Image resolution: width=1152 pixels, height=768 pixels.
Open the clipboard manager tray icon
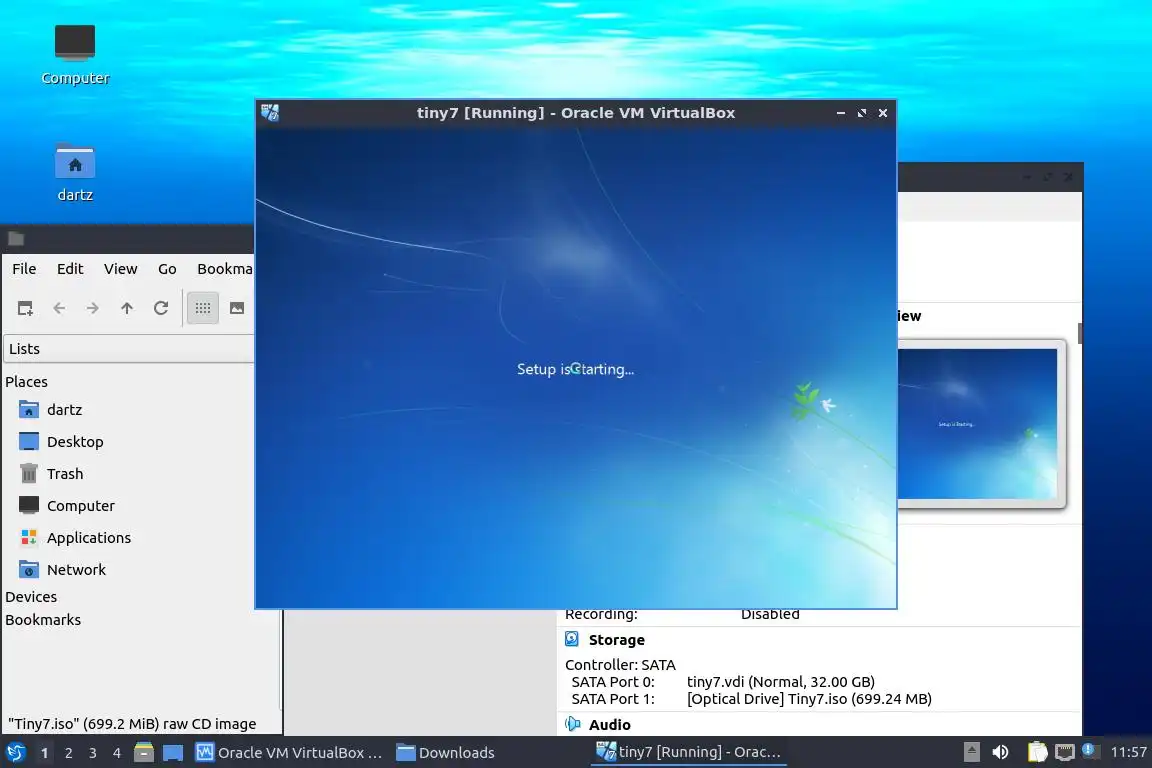(1037, 752)
